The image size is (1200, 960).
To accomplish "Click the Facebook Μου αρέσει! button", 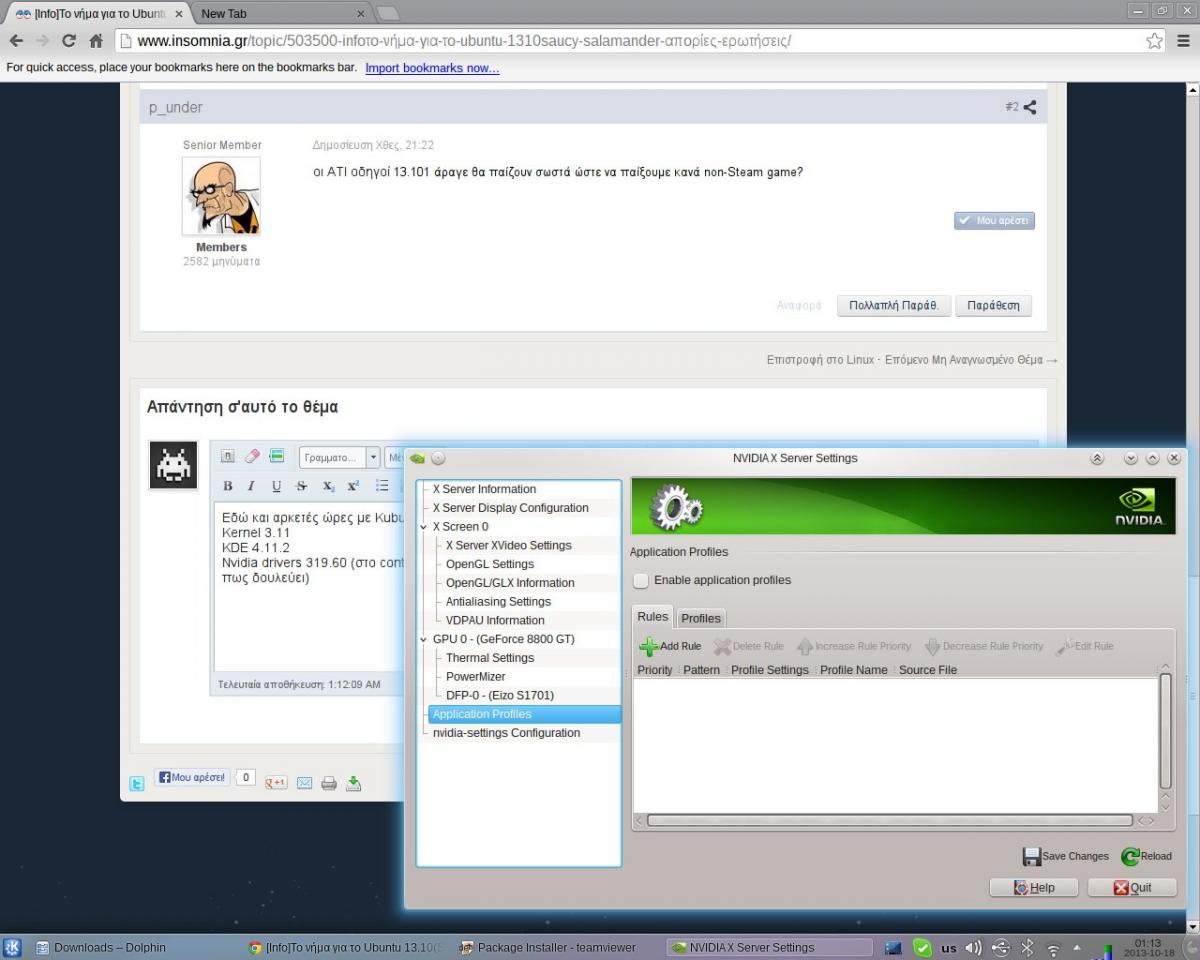I will (192, 777).
